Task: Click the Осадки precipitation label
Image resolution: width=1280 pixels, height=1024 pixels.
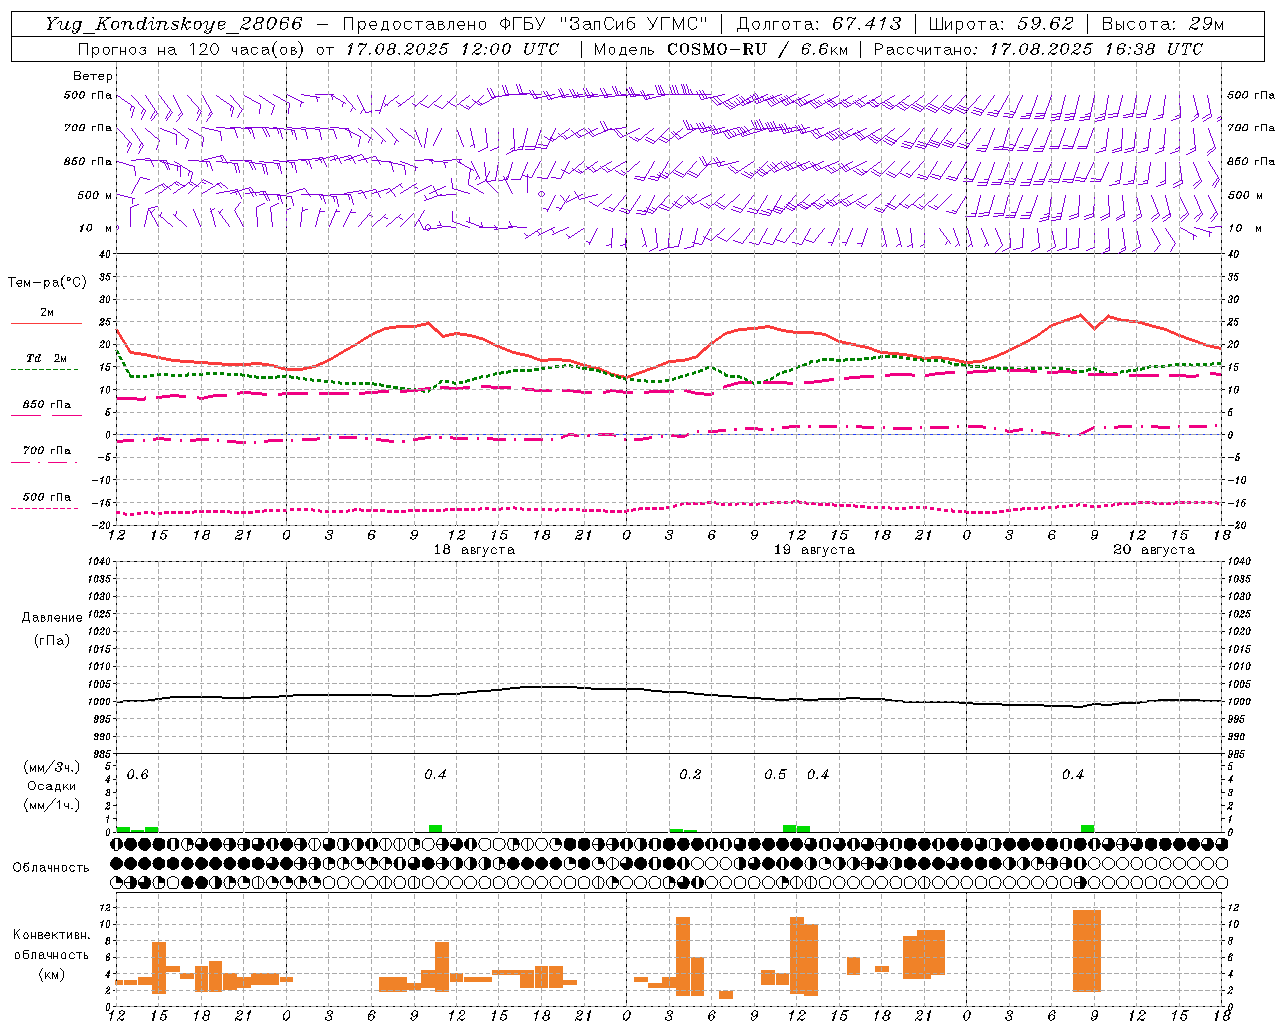Action: coord(52,786)
